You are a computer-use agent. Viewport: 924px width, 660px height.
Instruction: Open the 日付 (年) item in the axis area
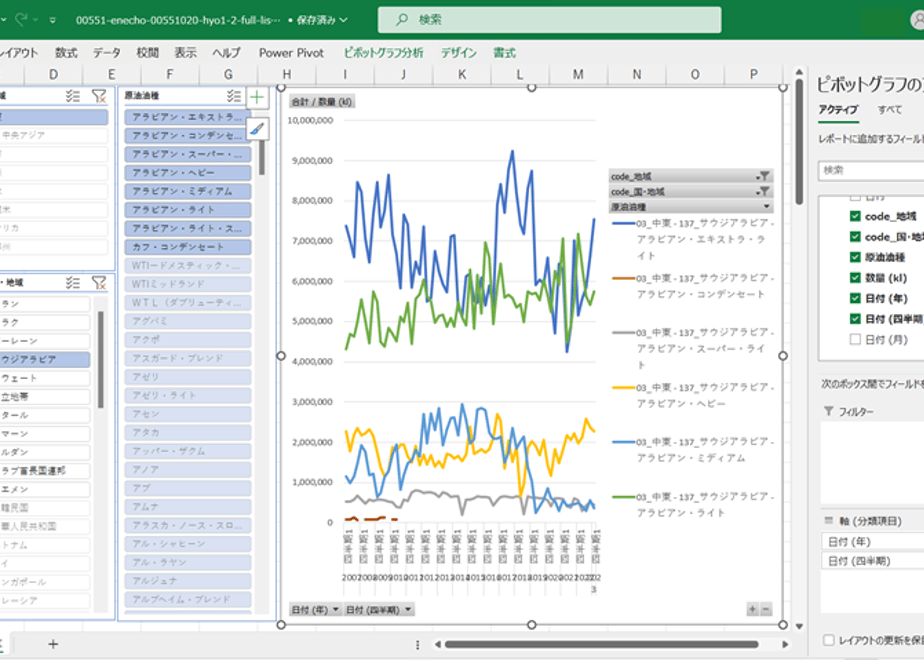point(872,541)
